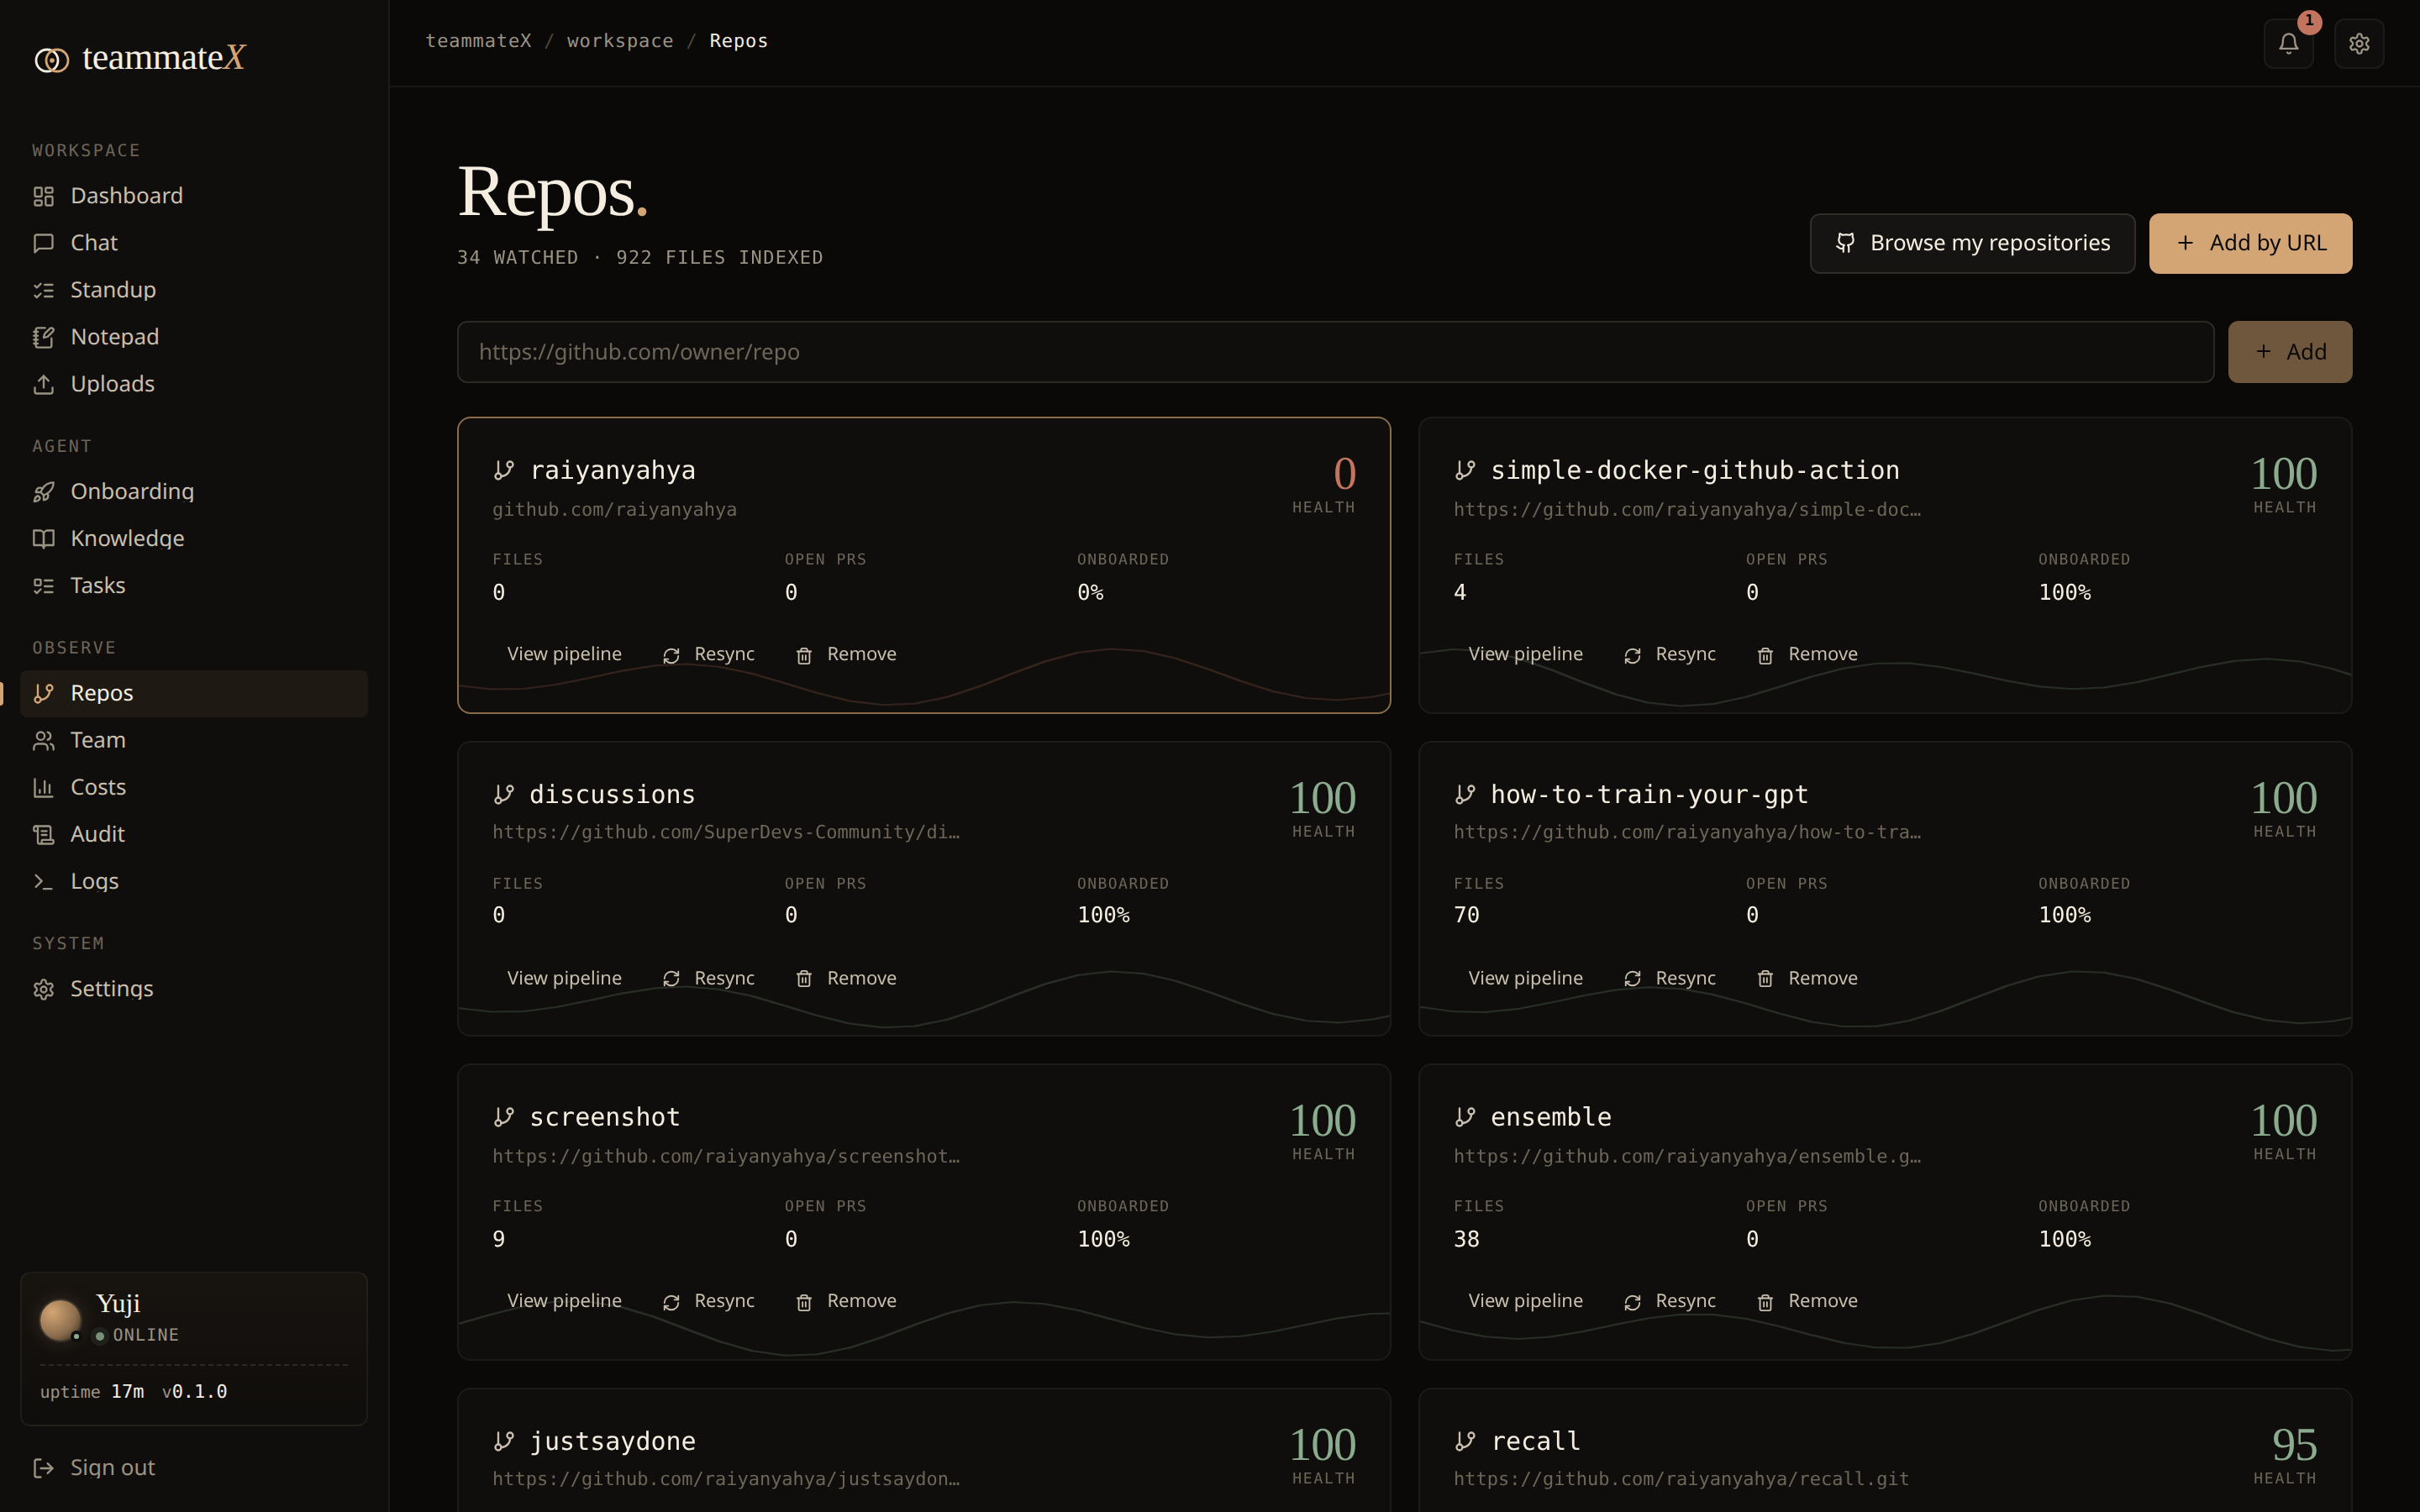The height and width of the screenshot is (1512, 2420).
Task: Click the branch icon beside raiyanyahya
Action: pos(504,470)
